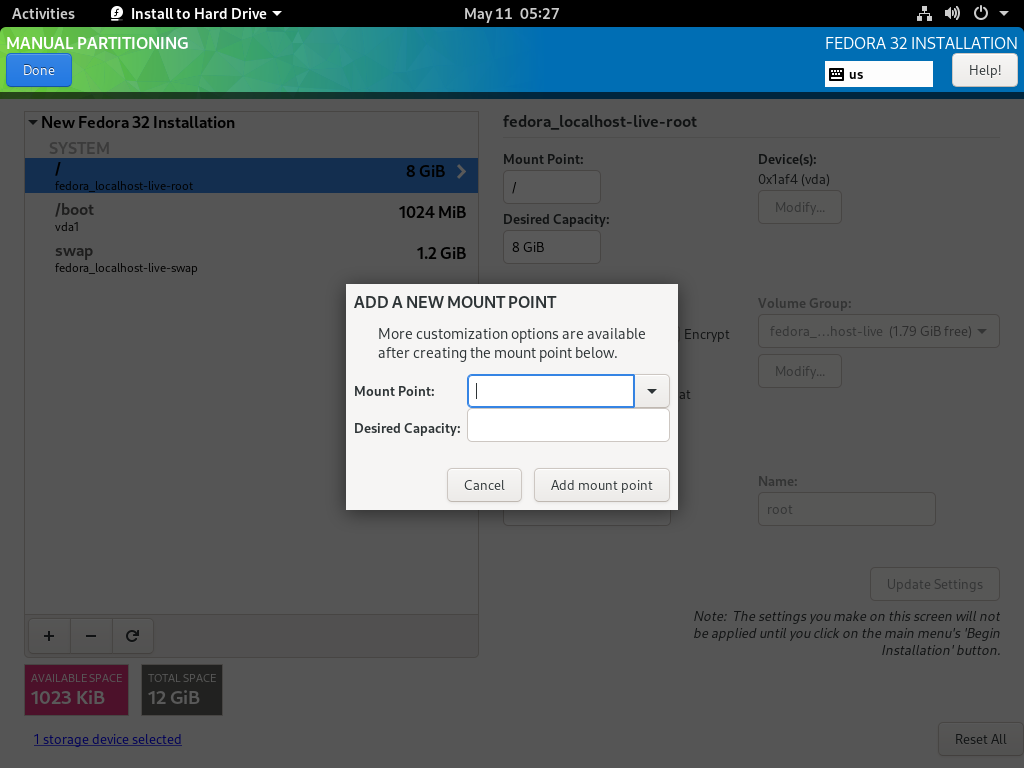Cancel the add mount point dialog

pos(485,485)
